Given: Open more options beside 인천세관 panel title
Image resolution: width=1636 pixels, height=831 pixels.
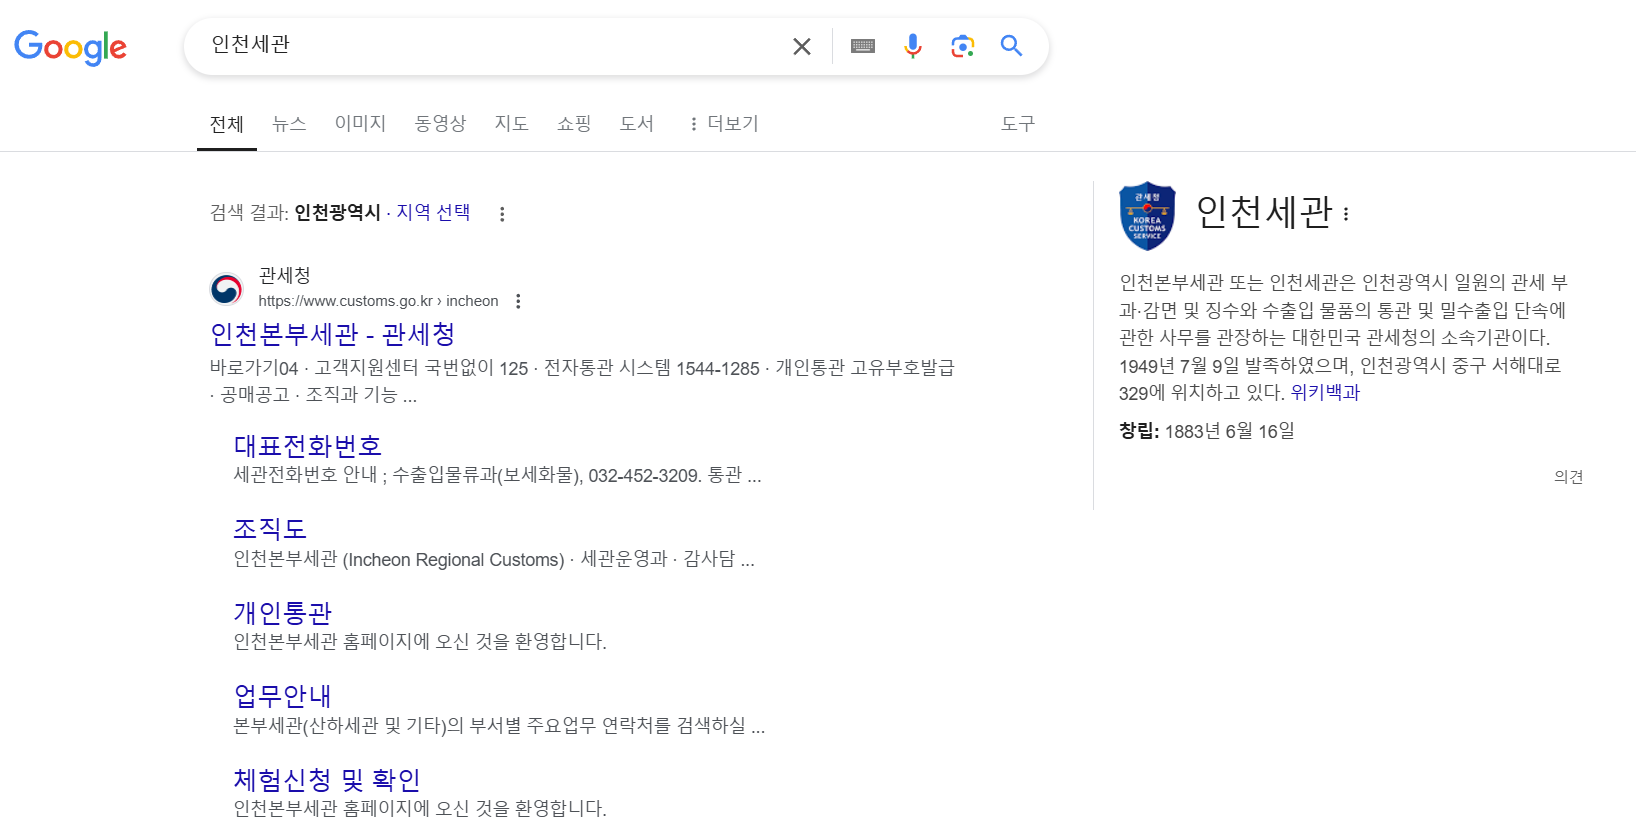Looking at the screenshot, I should click(x=1346, y=214).
